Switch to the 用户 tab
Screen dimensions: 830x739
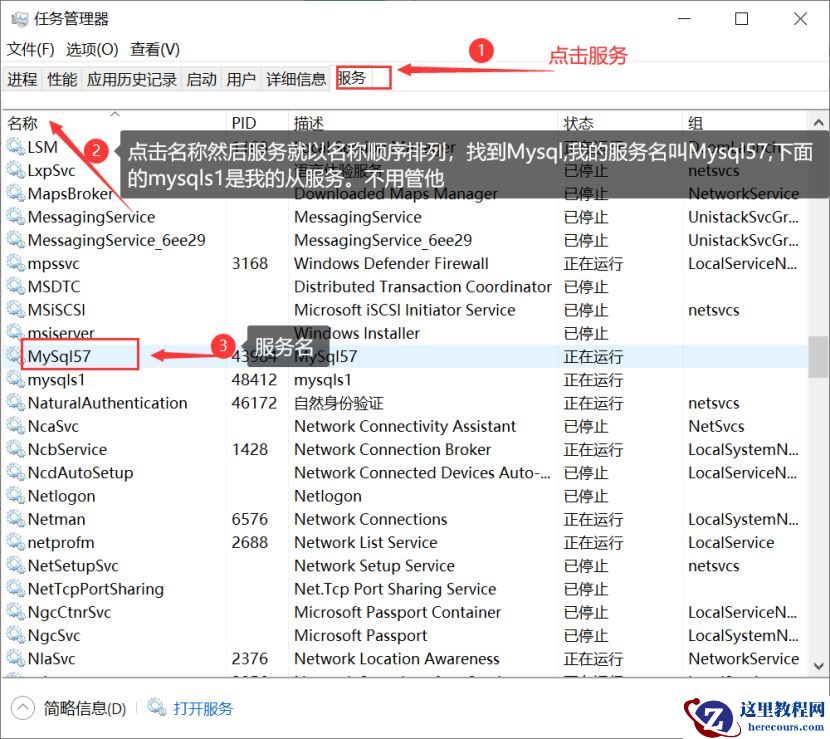(x=241, y=79)
